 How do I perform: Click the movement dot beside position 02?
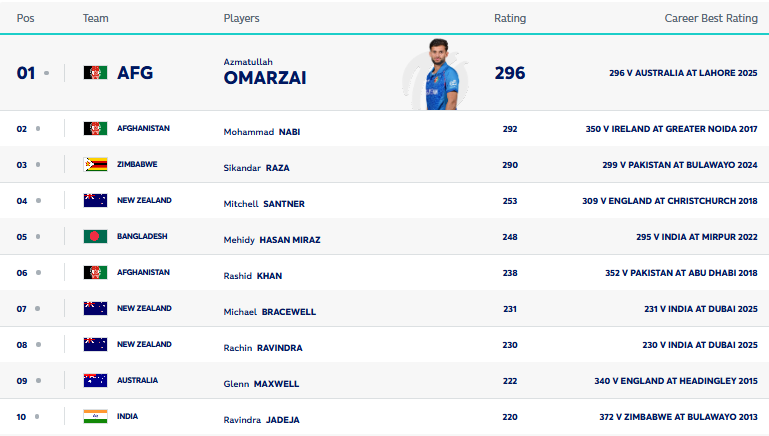point(38,129)
